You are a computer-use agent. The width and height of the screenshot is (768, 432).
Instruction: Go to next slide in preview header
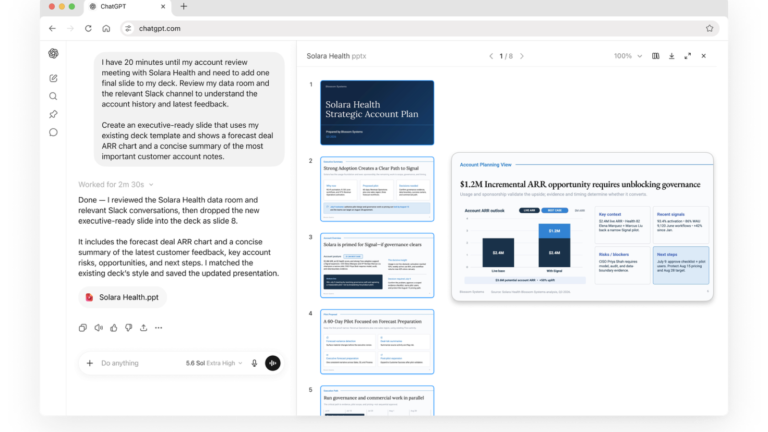(x=522, y=56)
